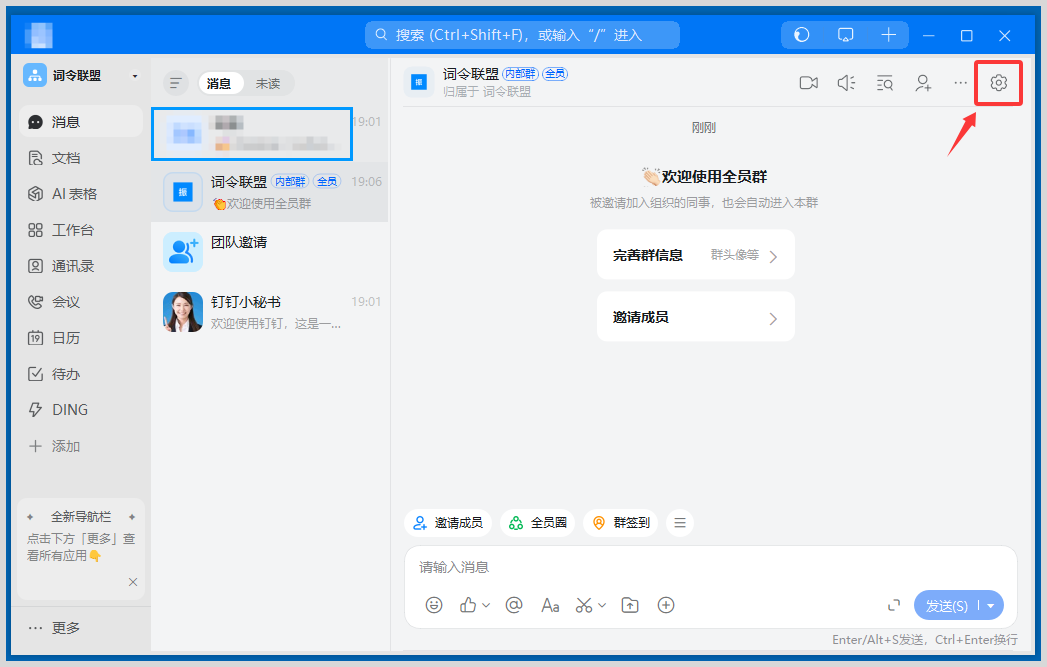1047x667 pixels.
Task: Click the message input field
Action: coord(700,567)
